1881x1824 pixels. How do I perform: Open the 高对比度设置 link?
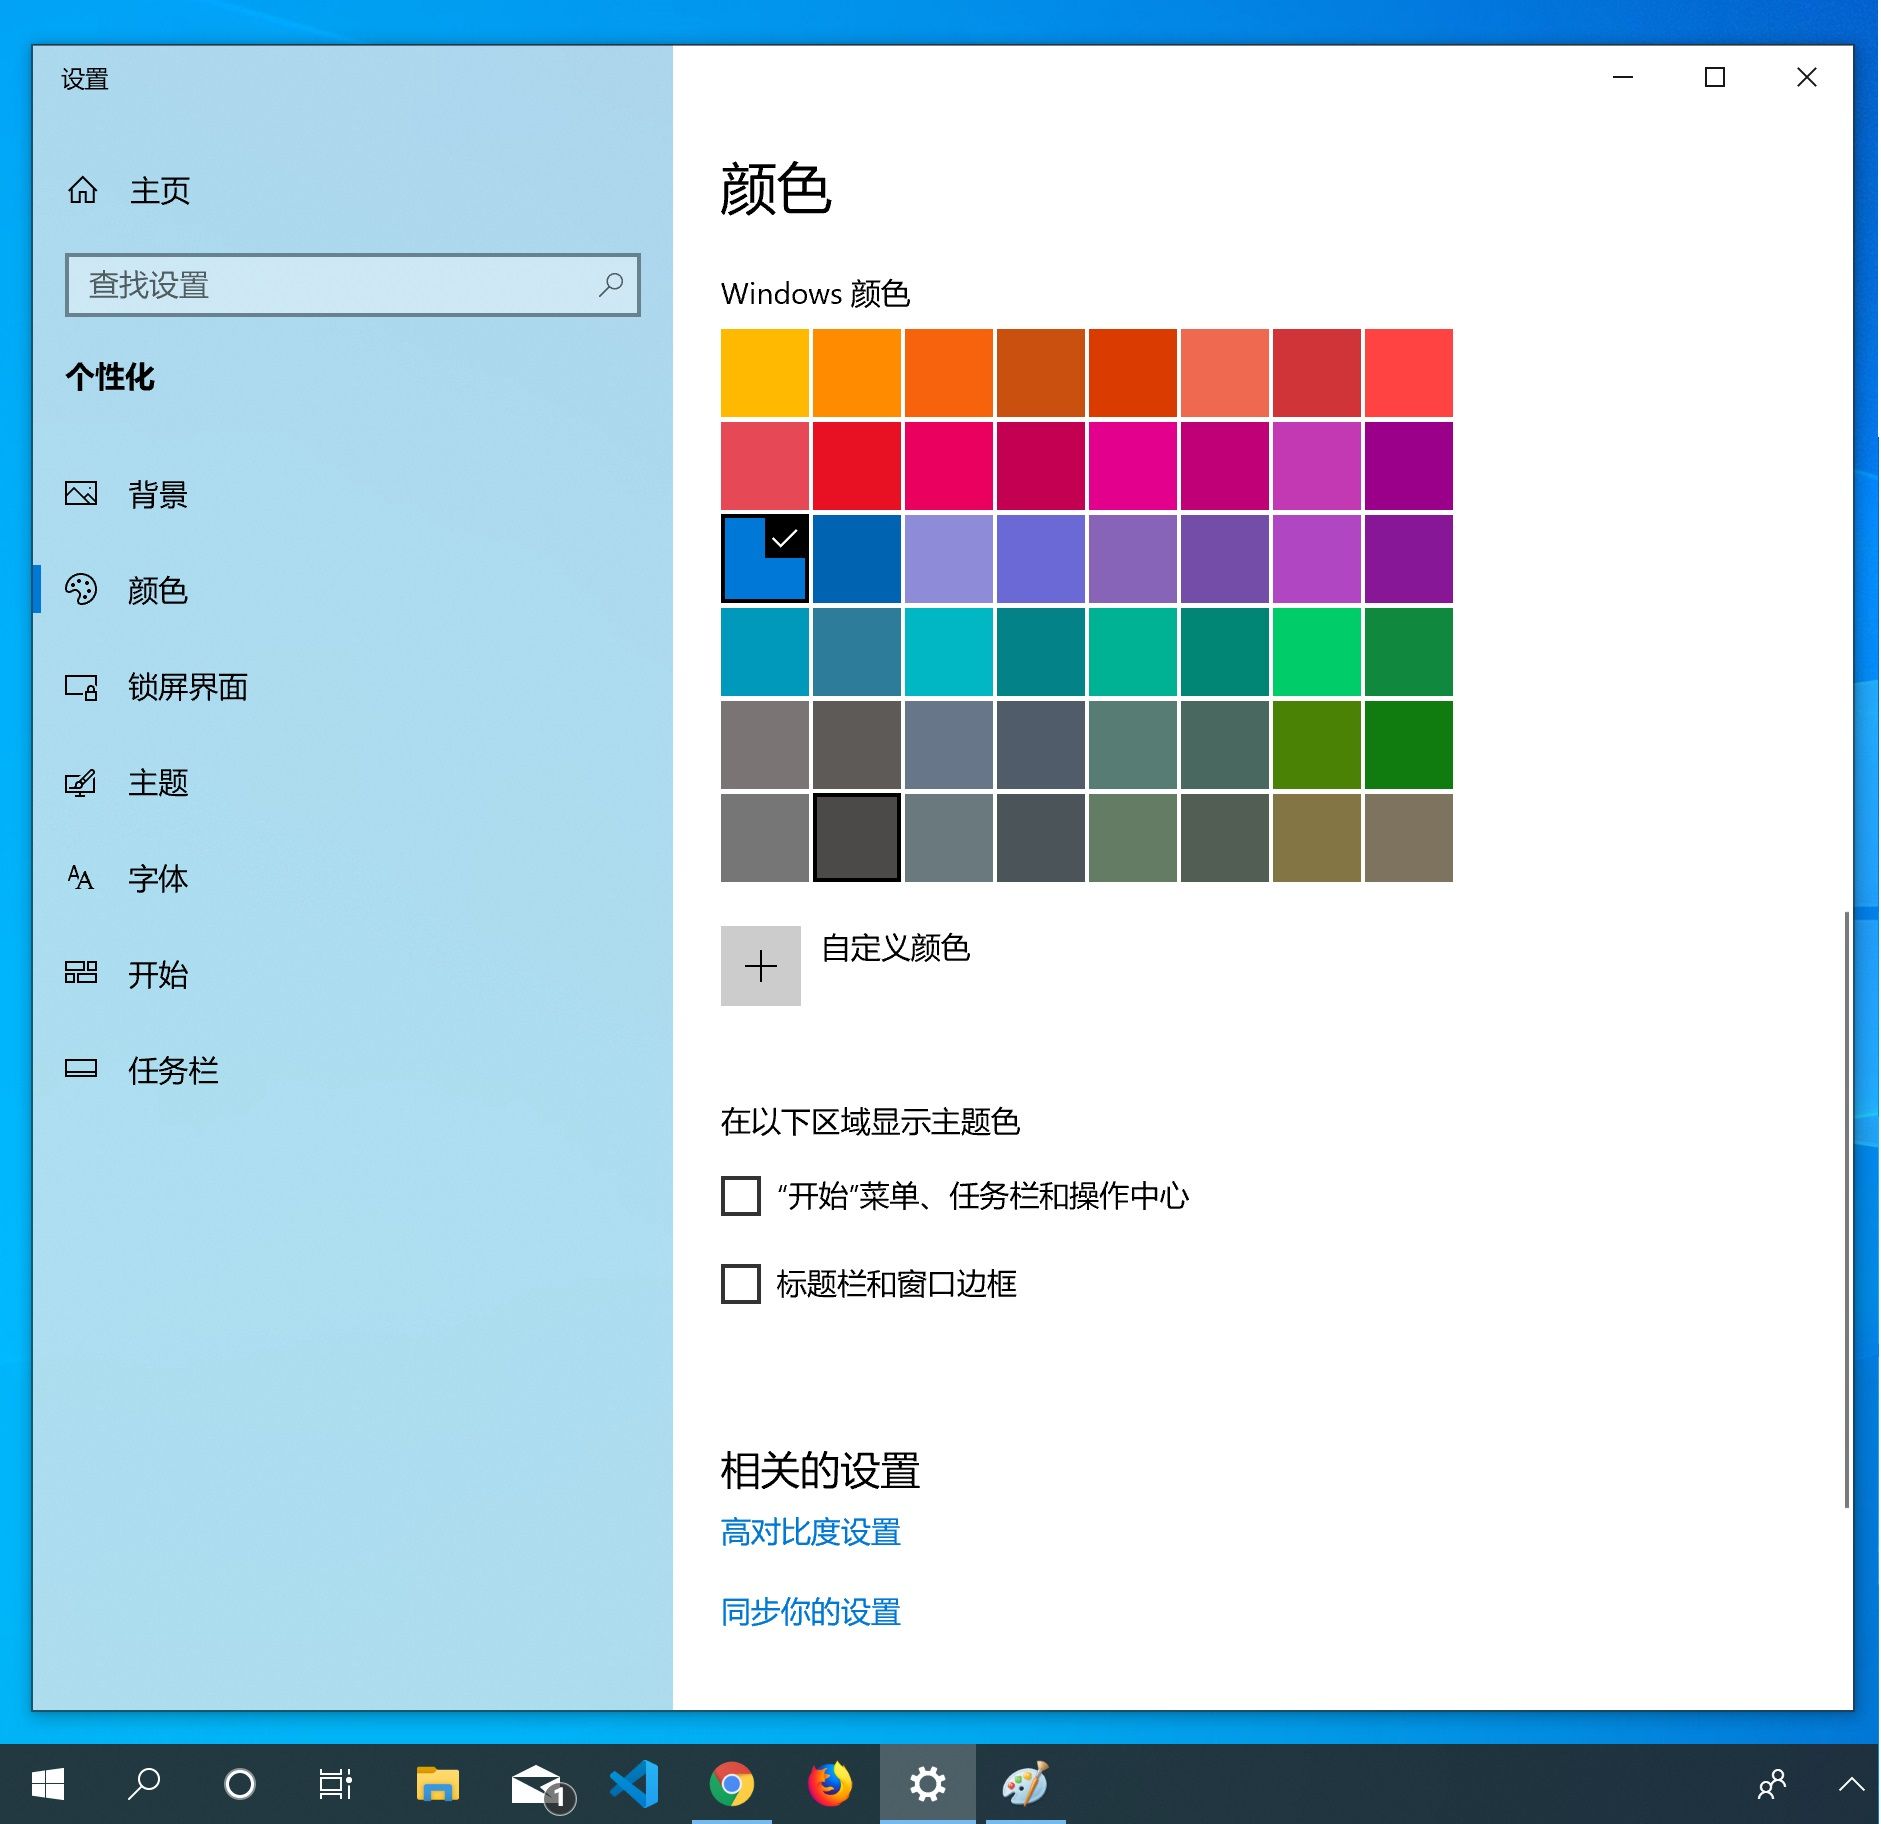pyautogui.click(x=810, y=1532)
